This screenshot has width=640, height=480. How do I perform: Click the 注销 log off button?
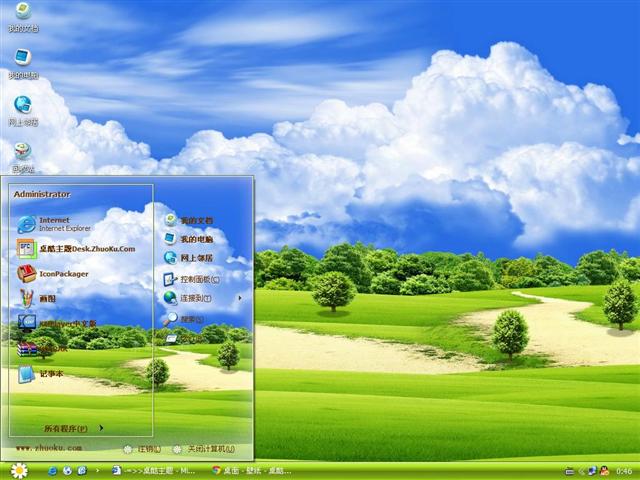(x=142, y=449)
